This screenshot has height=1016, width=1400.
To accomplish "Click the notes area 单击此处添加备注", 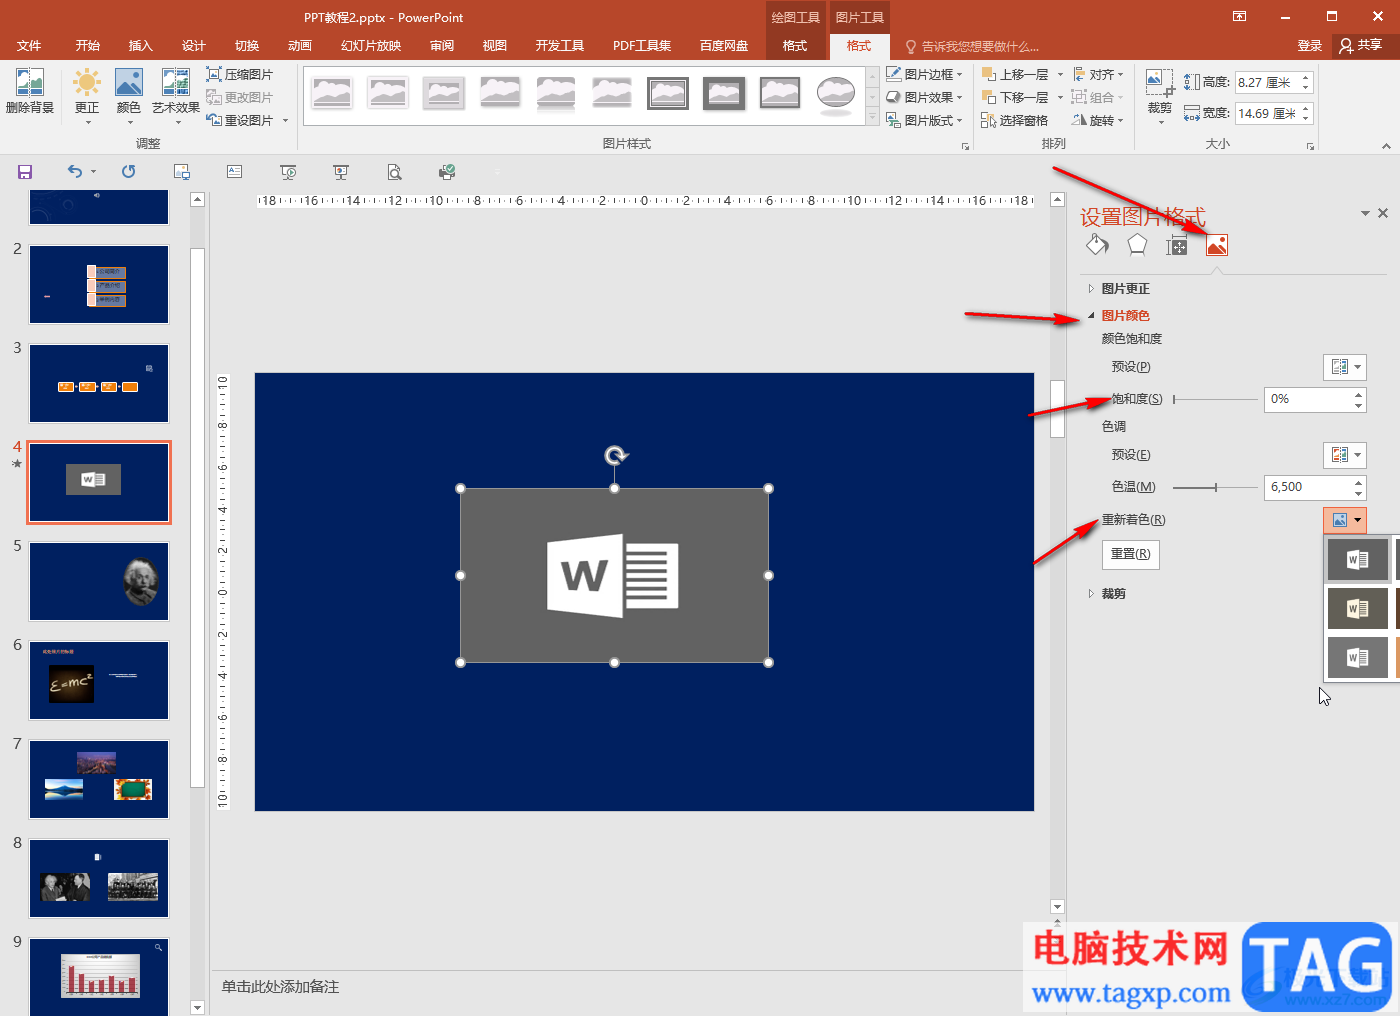I will (281, 987).
